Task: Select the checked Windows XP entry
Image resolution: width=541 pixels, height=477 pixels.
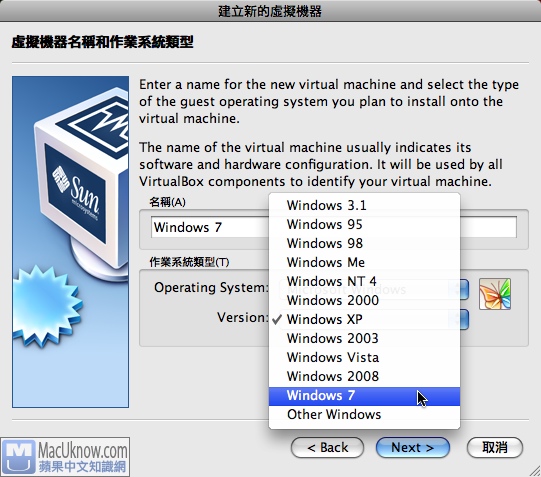Action: [x=364, y=319]
